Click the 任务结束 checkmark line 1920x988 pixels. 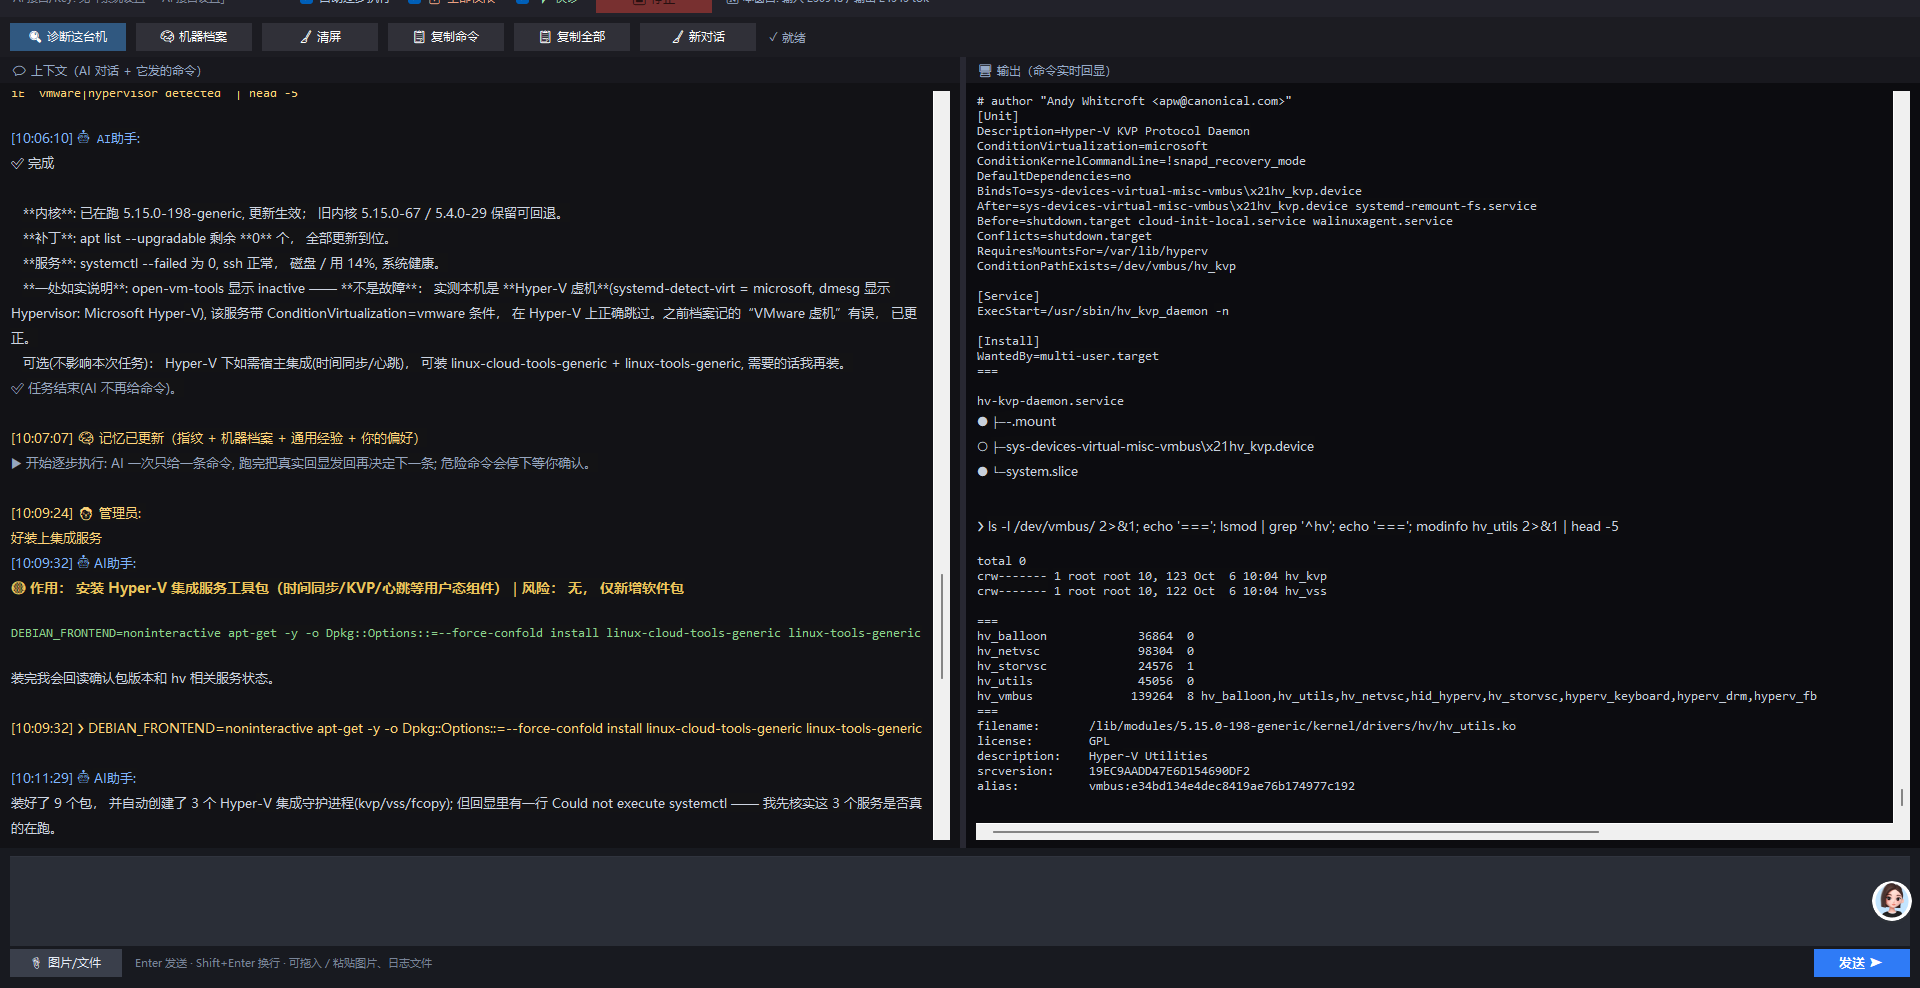(95, 388)
